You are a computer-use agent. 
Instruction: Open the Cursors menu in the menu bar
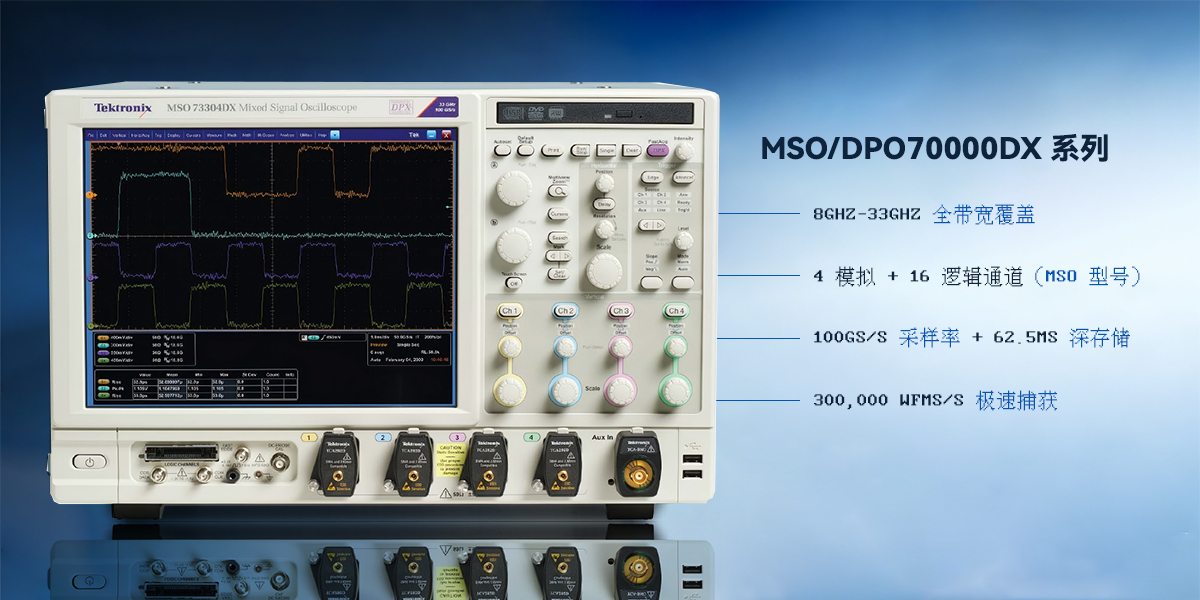point(192,133)
